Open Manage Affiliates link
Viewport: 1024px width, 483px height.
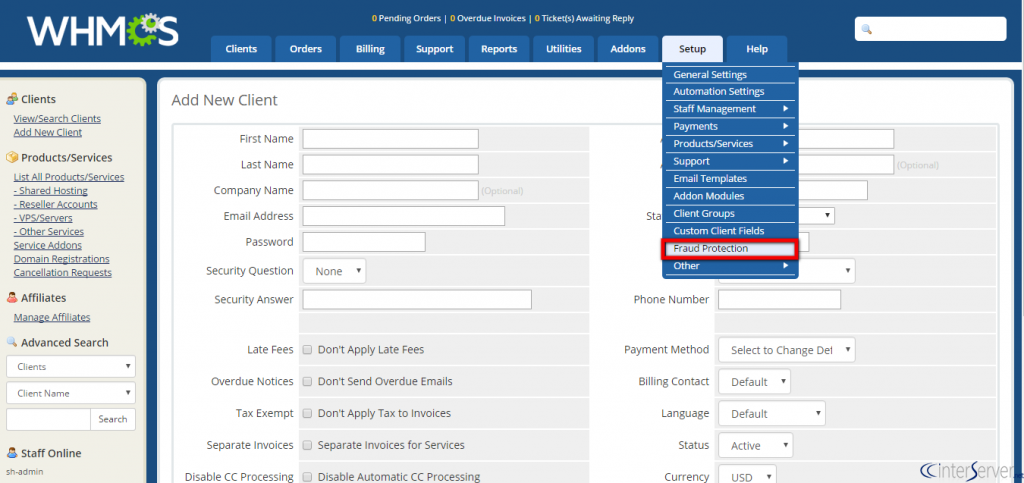pyautogui.click(x=52, y=317)
